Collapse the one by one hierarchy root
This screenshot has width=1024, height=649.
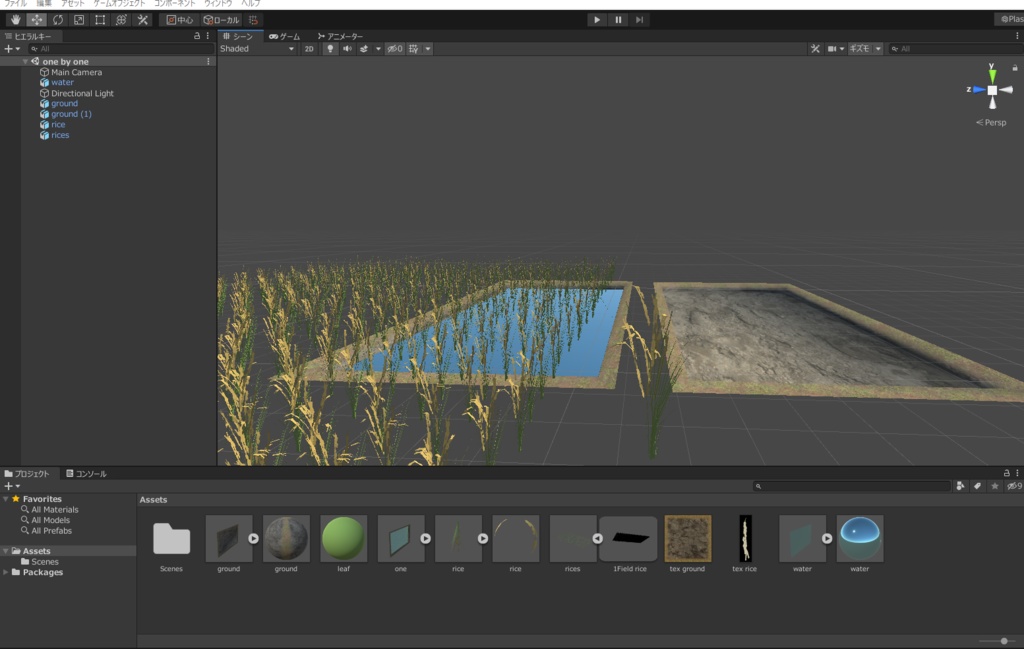[24, 61]
